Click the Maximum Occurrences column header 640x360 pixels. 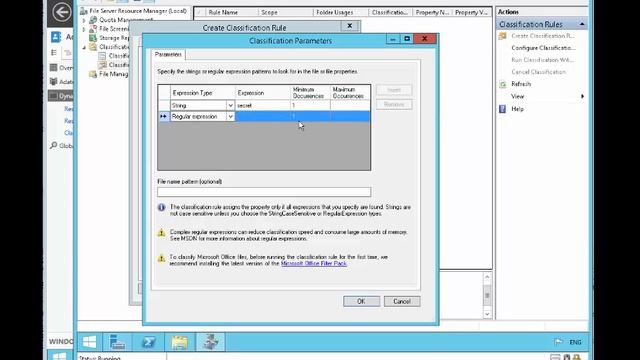(x=350, y=93)
